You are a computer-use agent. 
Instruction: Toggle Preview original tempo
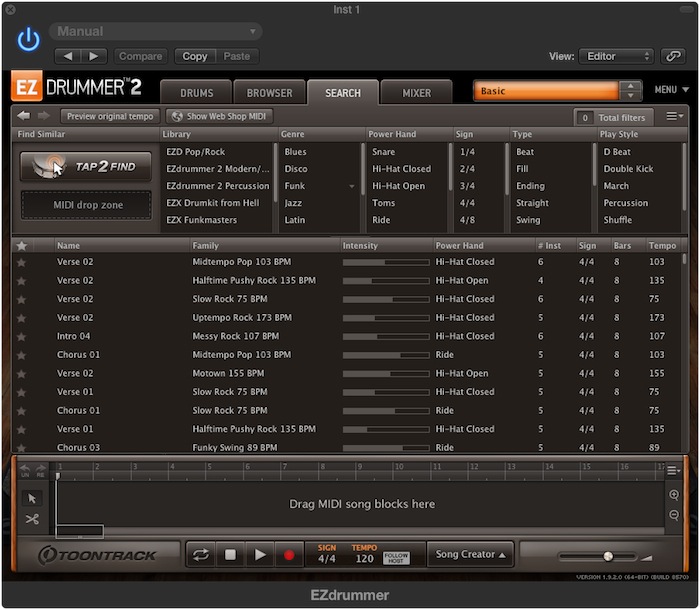click(x=110, y=117)
